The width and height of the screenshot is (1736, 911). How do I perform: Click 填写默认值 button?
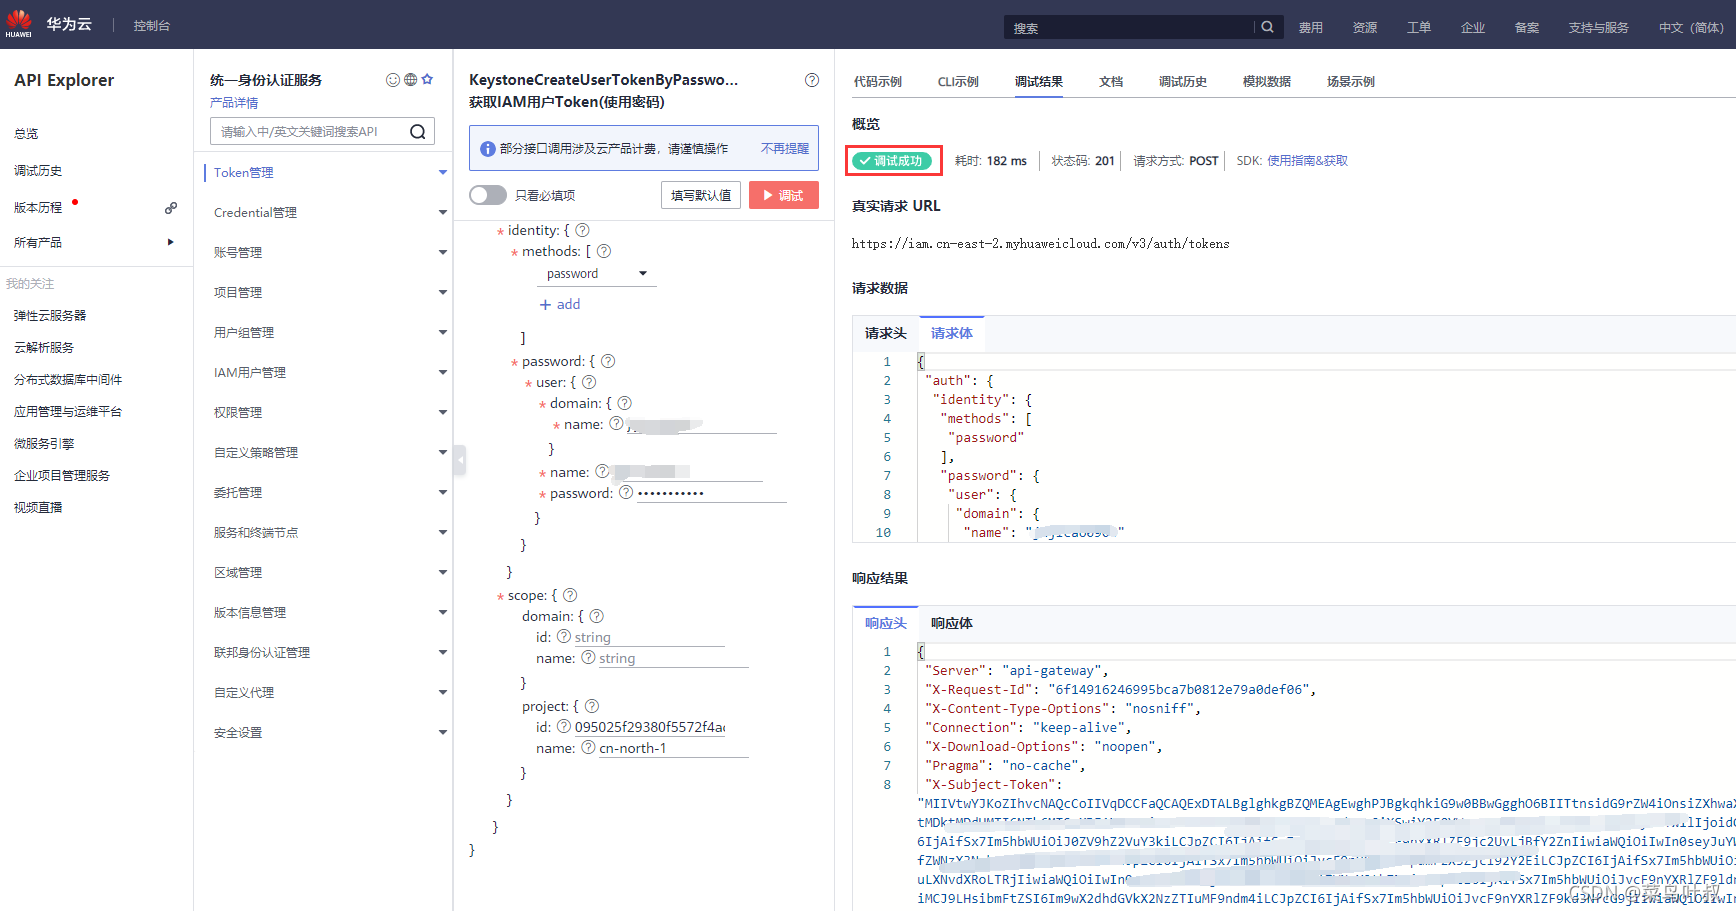(x=701, y=195)
